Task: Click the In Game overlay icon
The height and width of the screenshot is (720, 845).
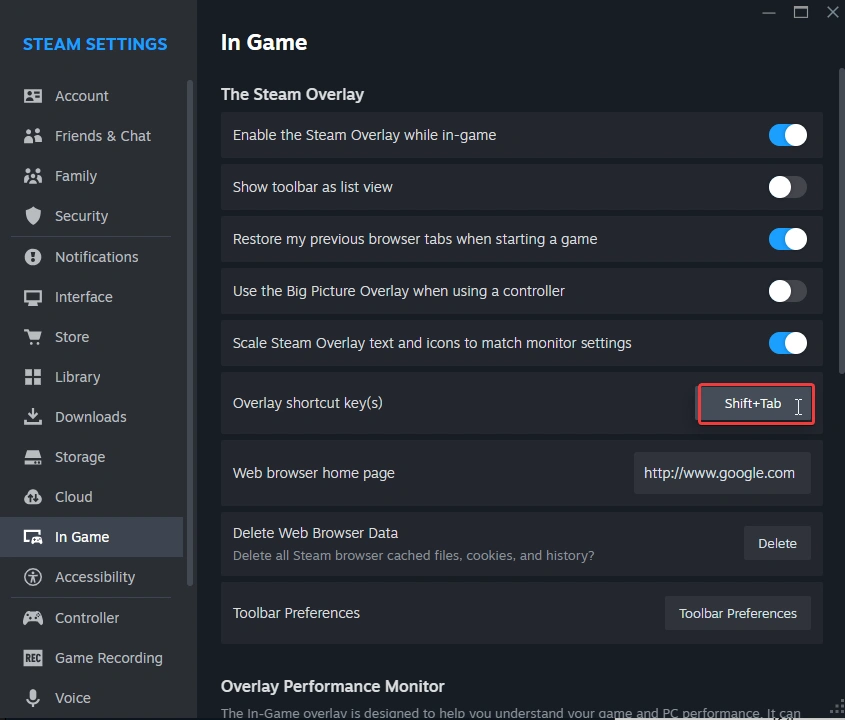Action: (33, 537)
